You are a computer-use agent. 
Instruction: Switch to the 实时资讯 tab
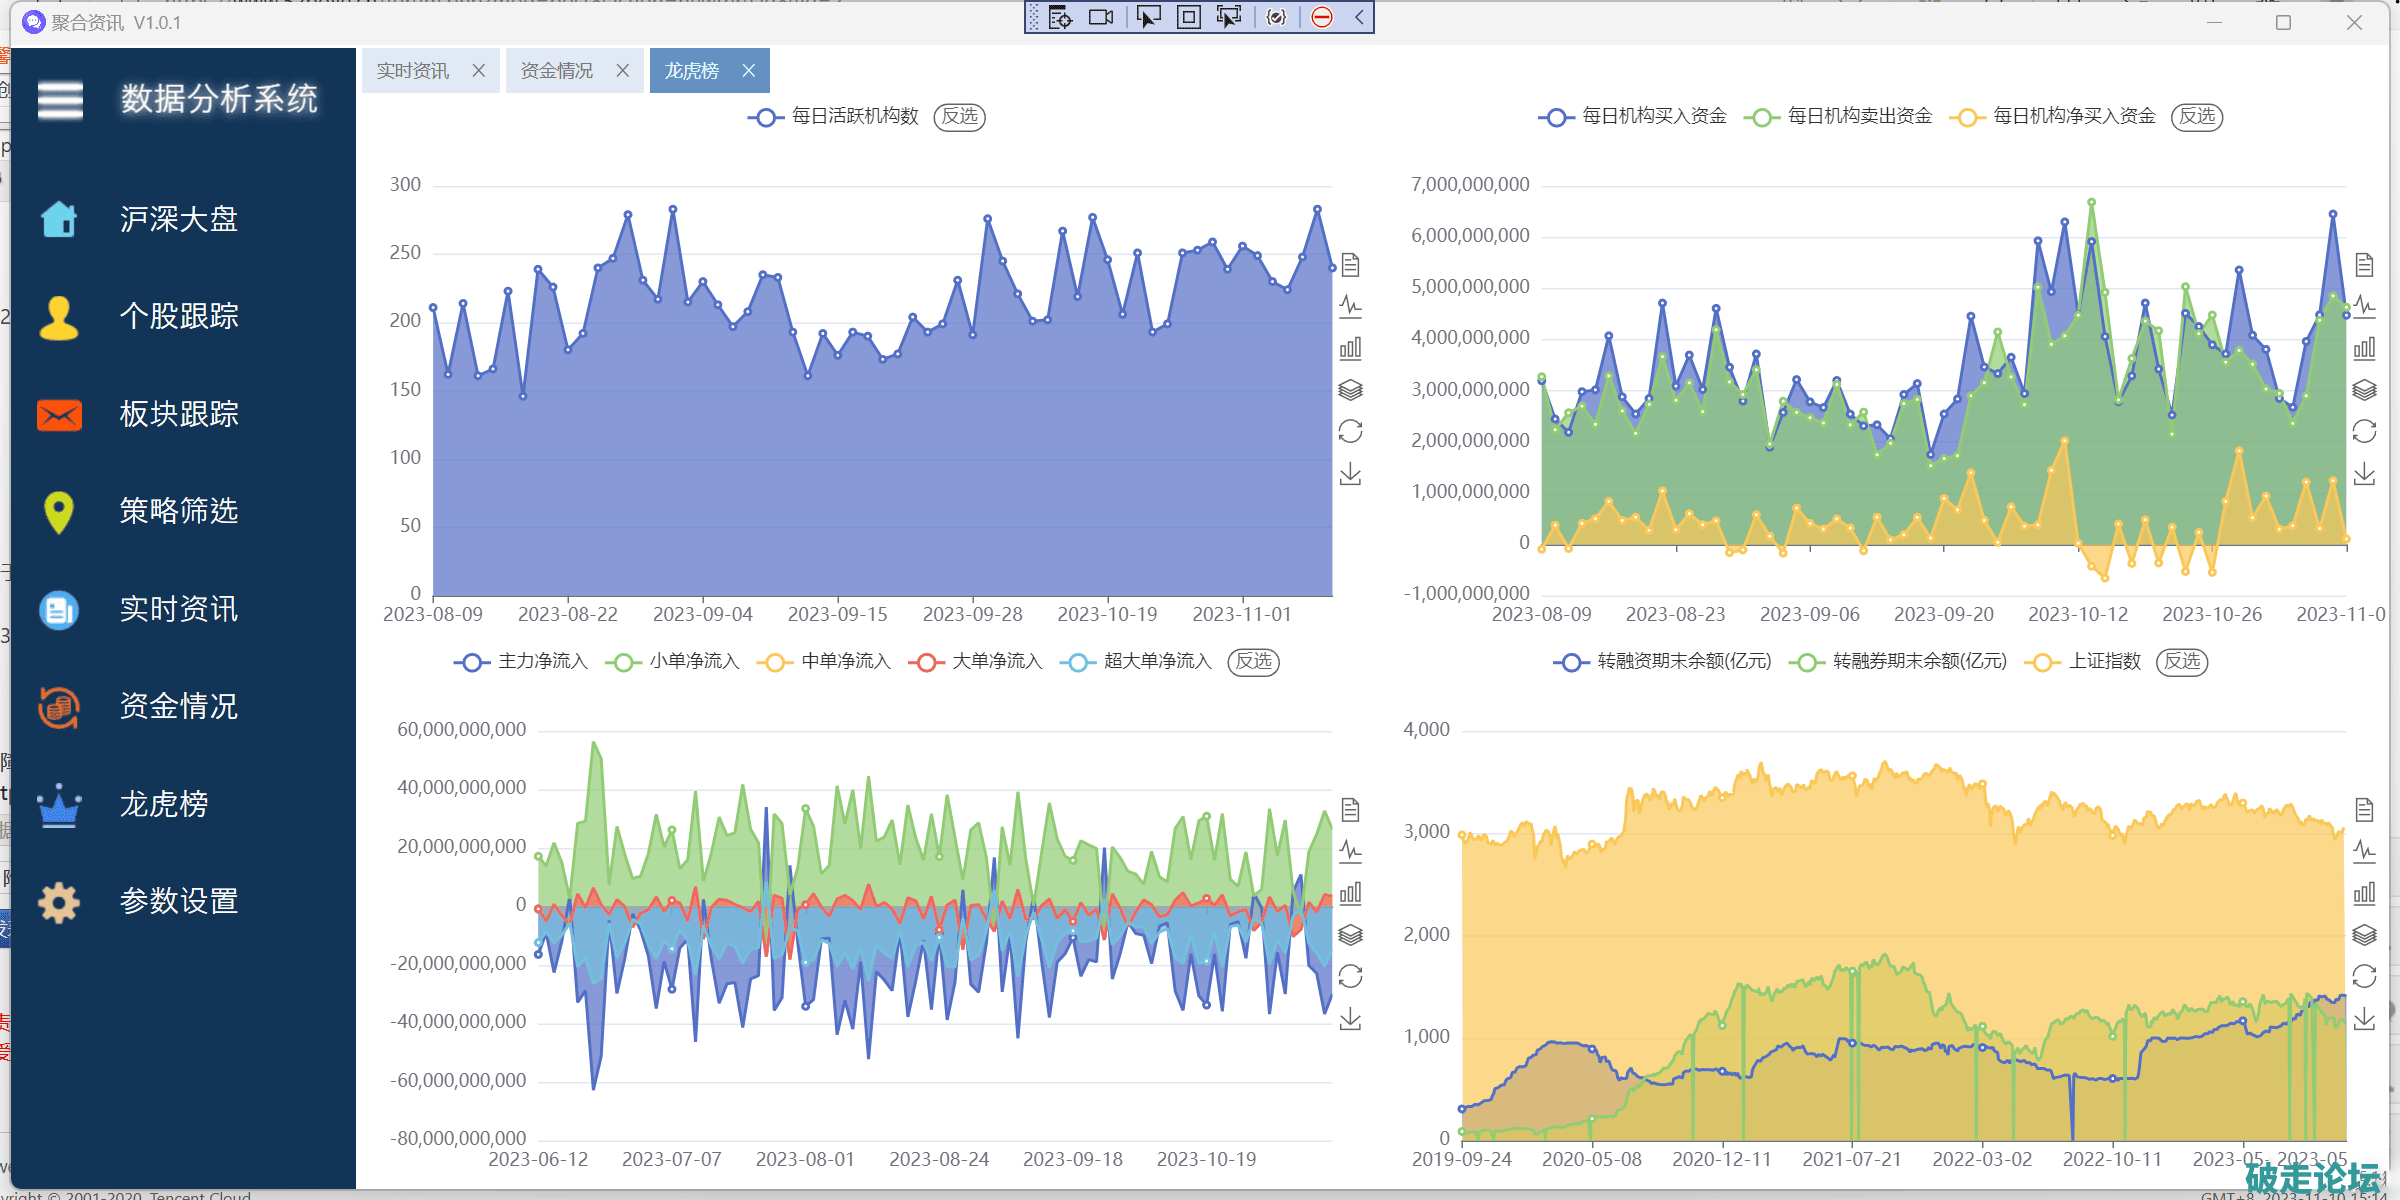412,70
